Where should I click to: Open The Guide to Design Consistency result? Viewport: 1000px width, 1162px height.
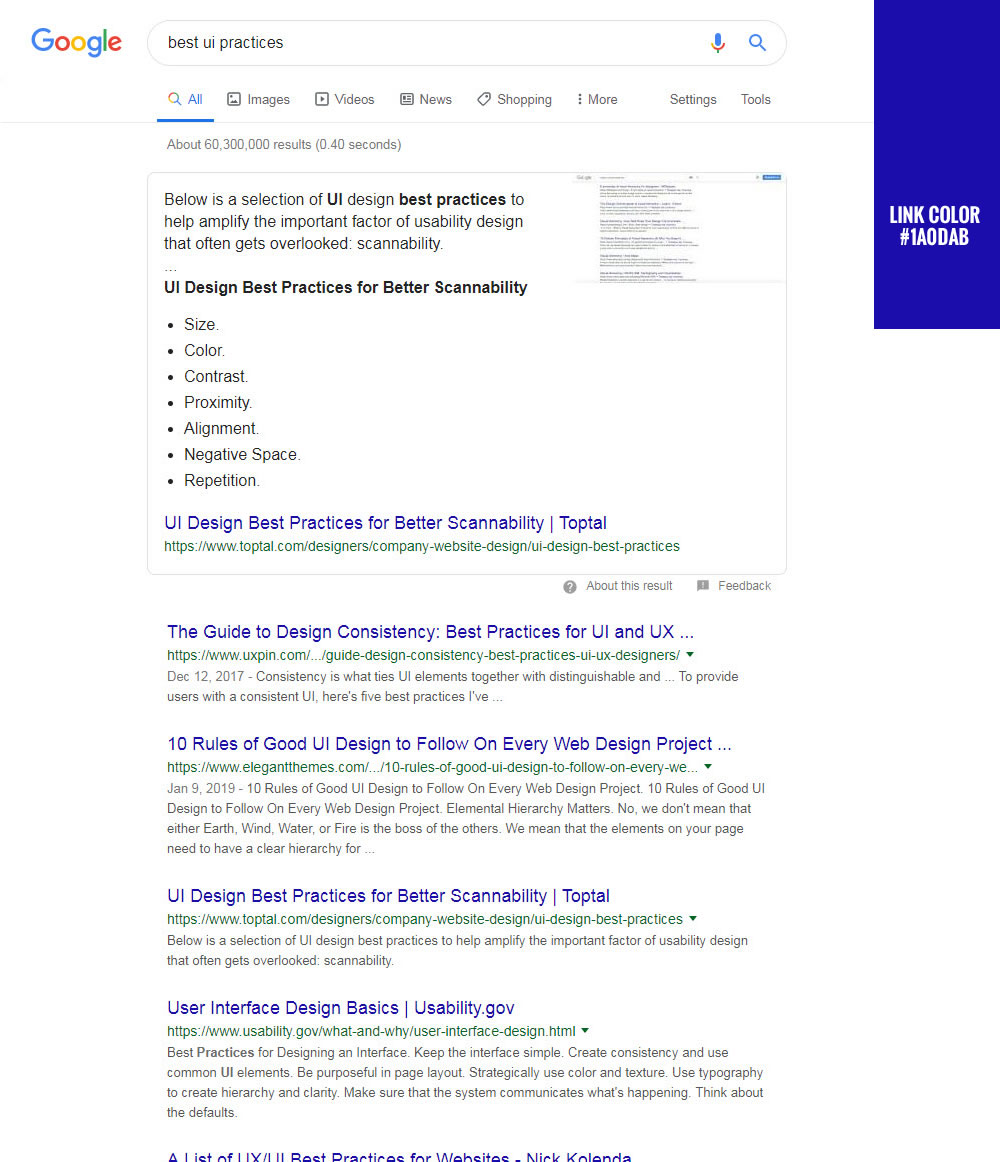[x=430, y=632]
